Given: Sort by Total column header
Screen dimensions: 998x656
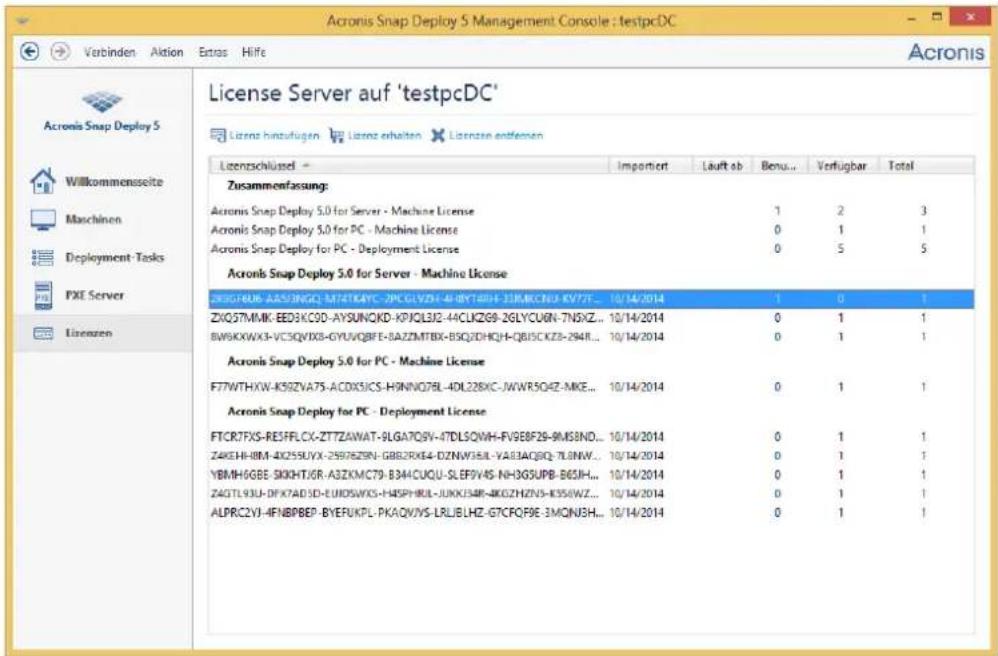Looking at the screenshot, I should pos(926,165).
